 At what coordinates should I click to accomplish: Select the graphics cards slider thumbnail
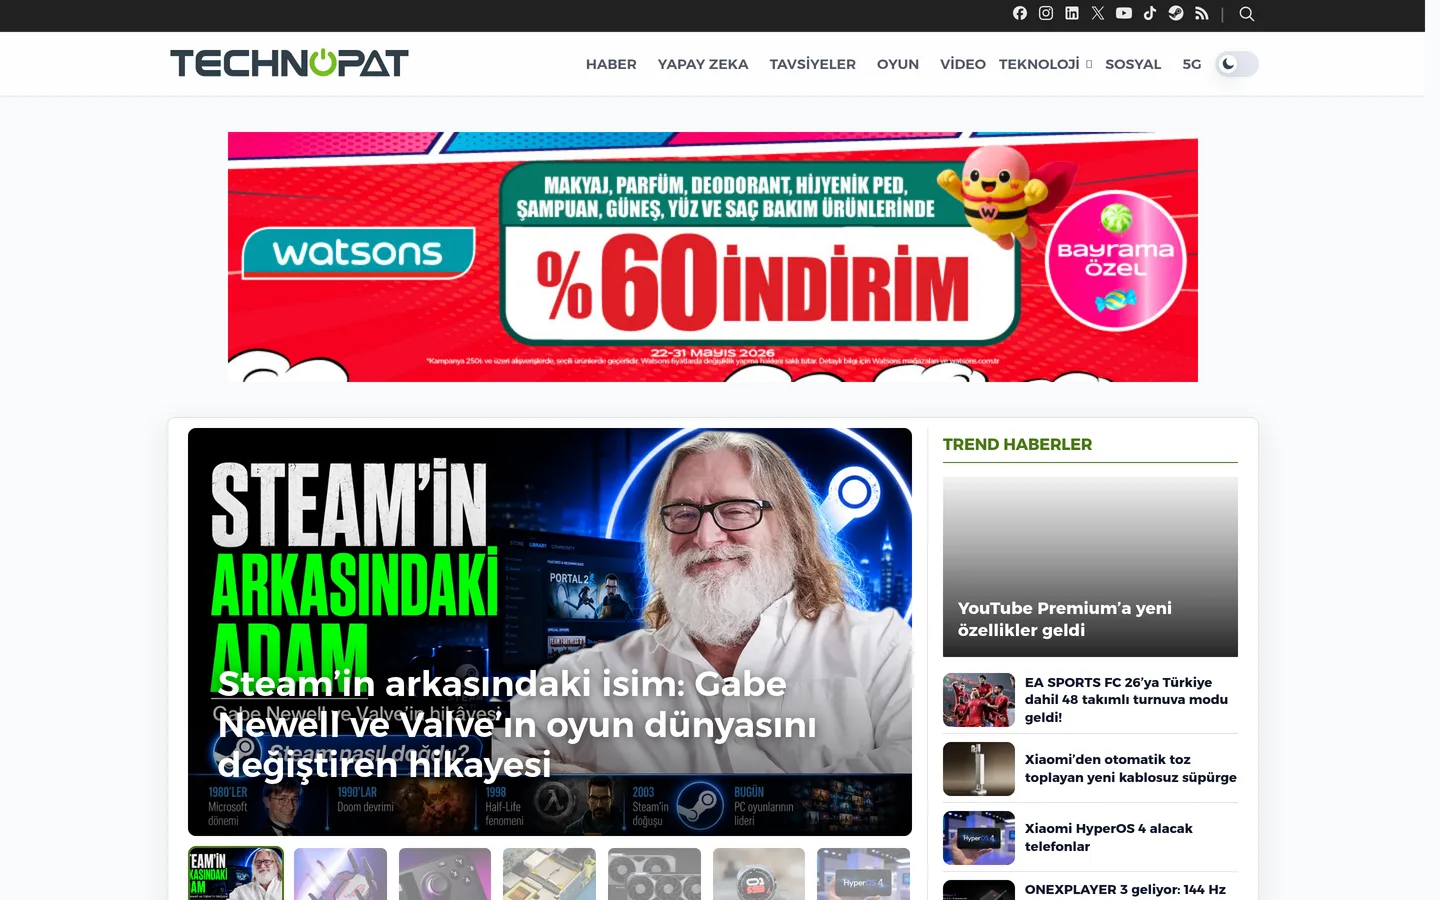(654, 874)
